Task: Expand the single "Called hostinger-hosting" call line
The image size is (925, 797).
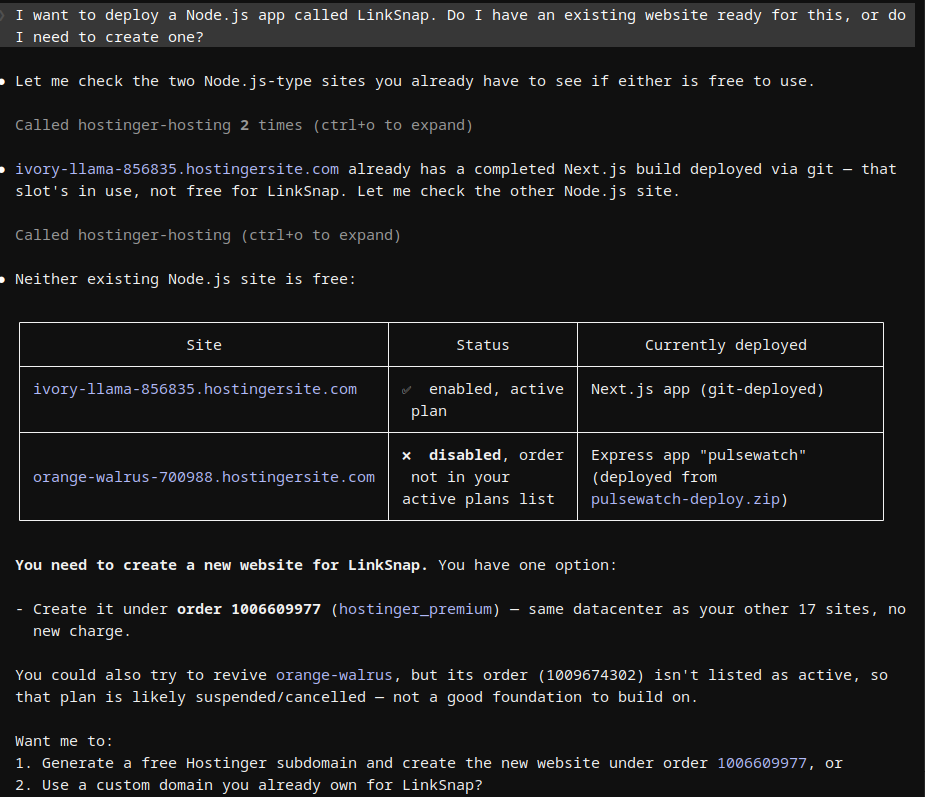Action: coord(208,235)
